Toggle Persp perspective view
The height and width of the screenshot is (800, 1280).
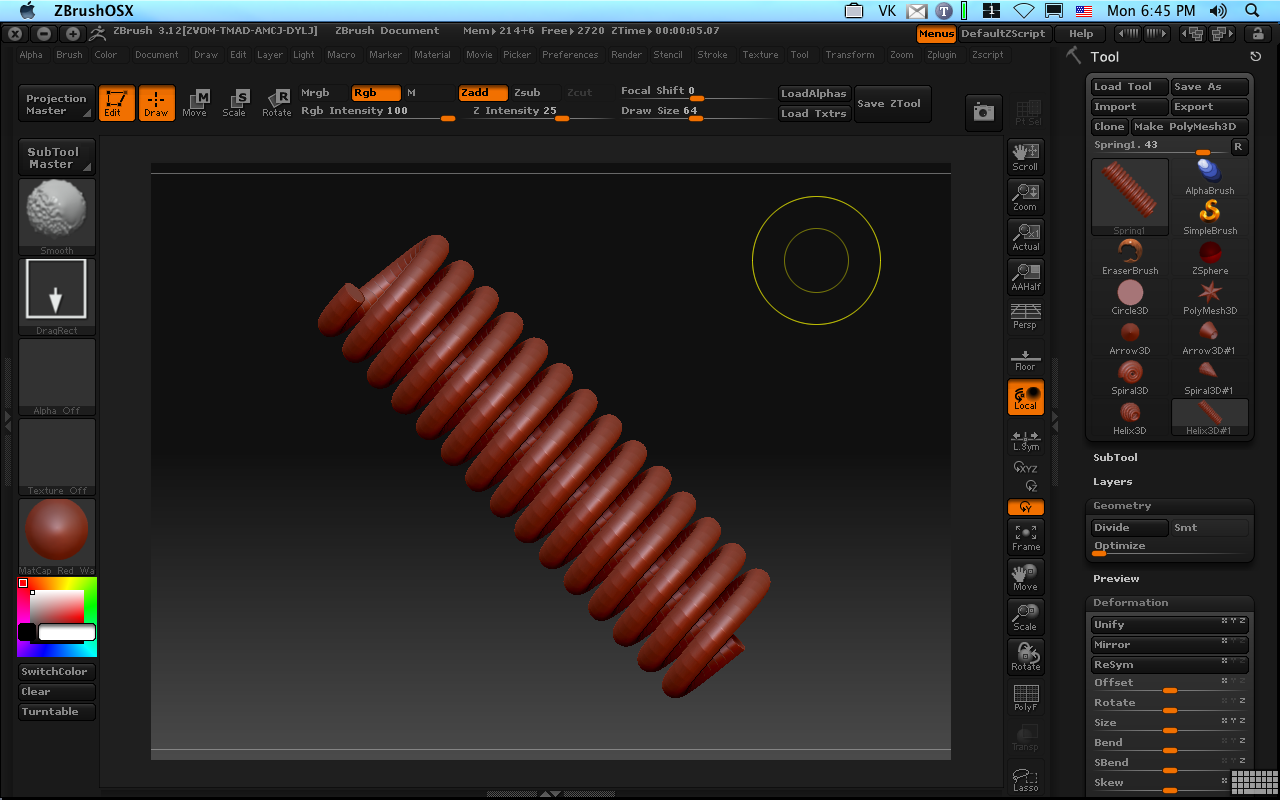[x=1025, y=317]
